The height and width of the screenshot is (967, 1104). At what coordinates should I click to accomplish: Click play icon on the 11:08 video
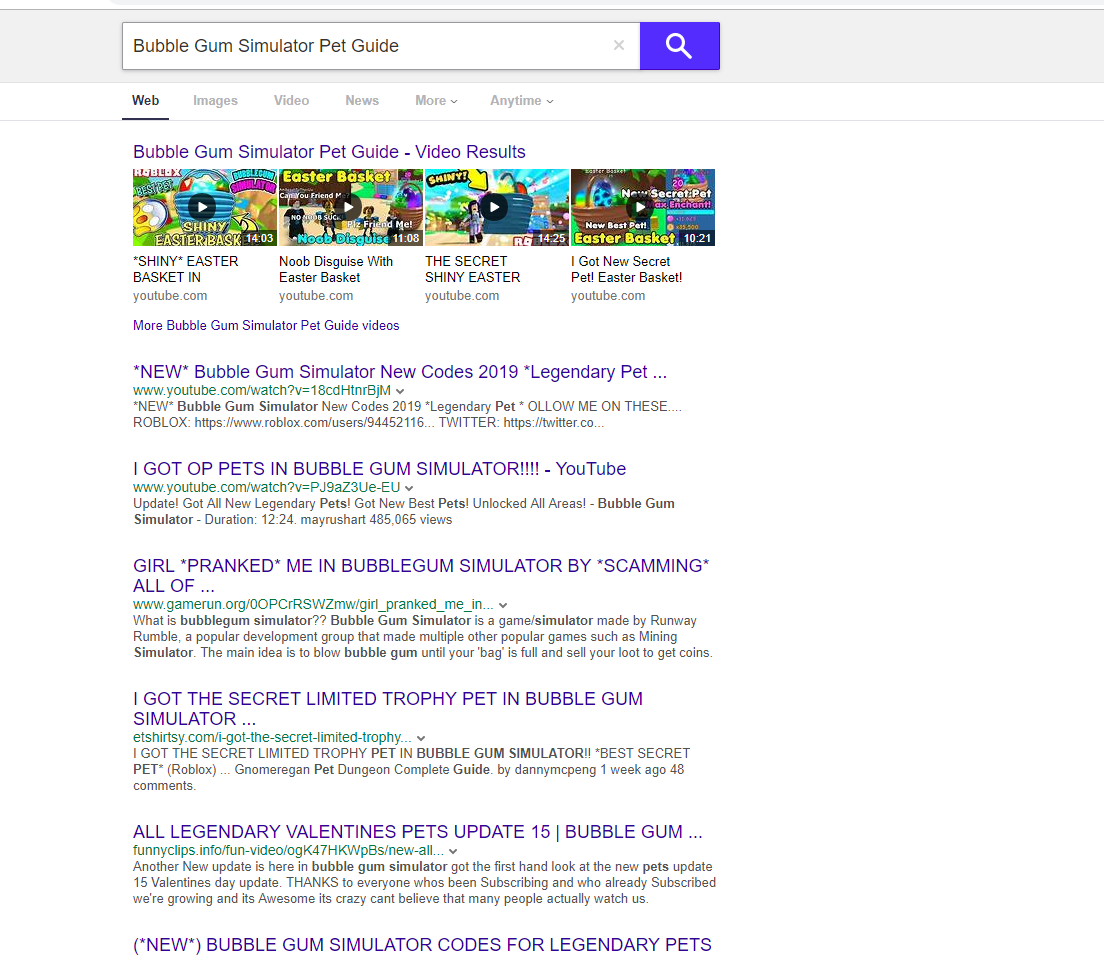click(x=349, y=207)
